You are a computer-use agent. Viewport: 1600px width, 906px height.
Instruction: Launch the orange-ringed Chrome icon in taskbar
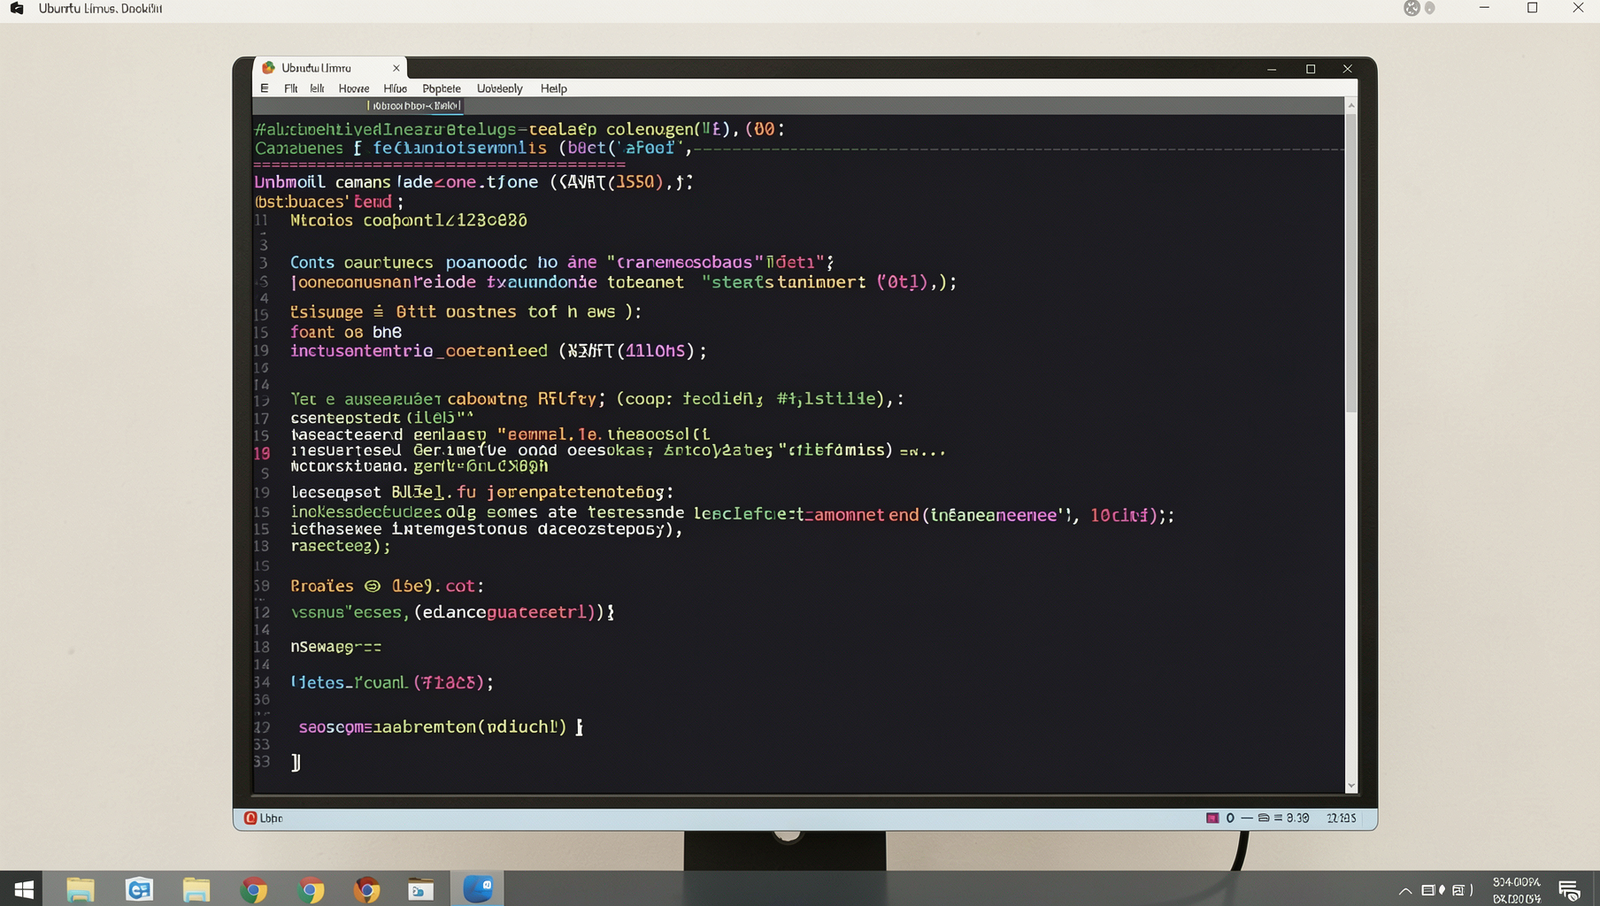(x=366, y=889)
